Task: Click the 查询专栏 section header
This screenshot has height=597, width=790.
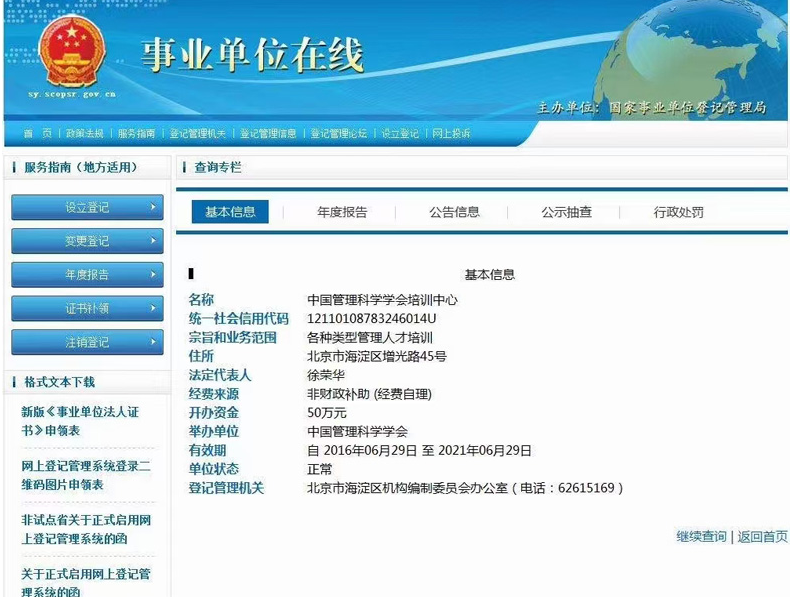Action: coord(218,167)
